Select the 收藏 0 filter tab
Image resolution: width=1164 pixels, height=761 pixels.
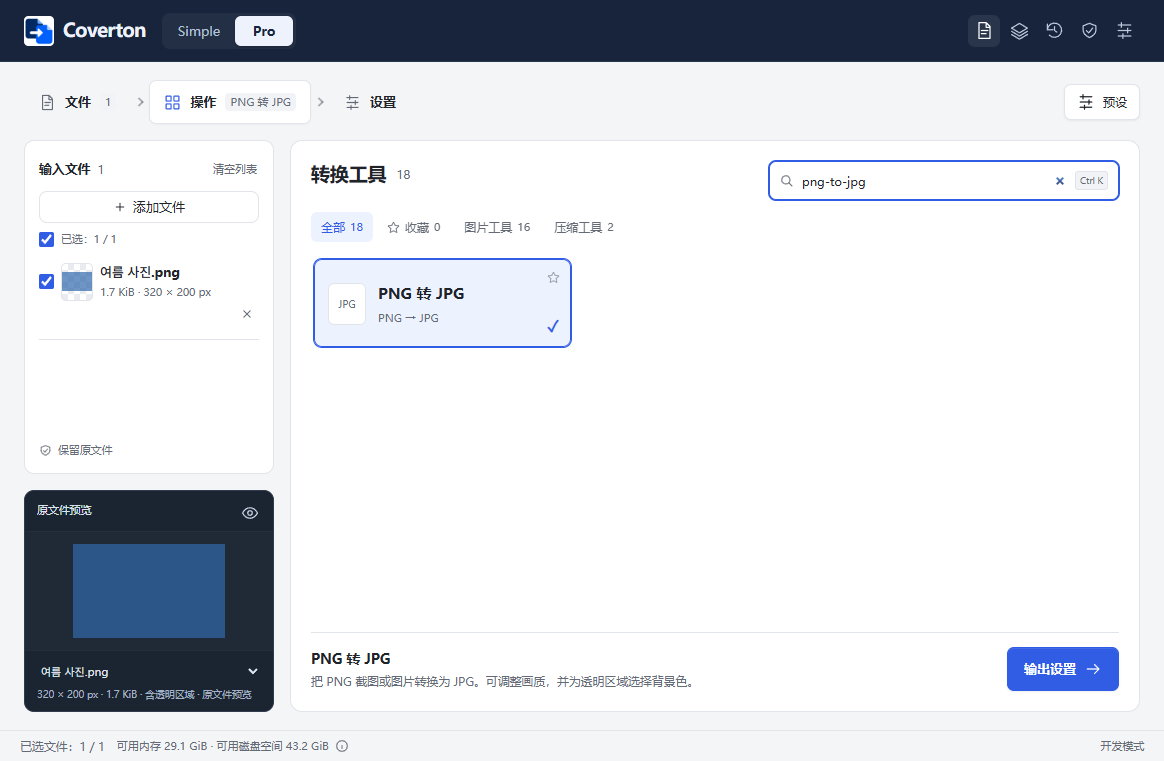pyautogui.click(x=414, y=227)
